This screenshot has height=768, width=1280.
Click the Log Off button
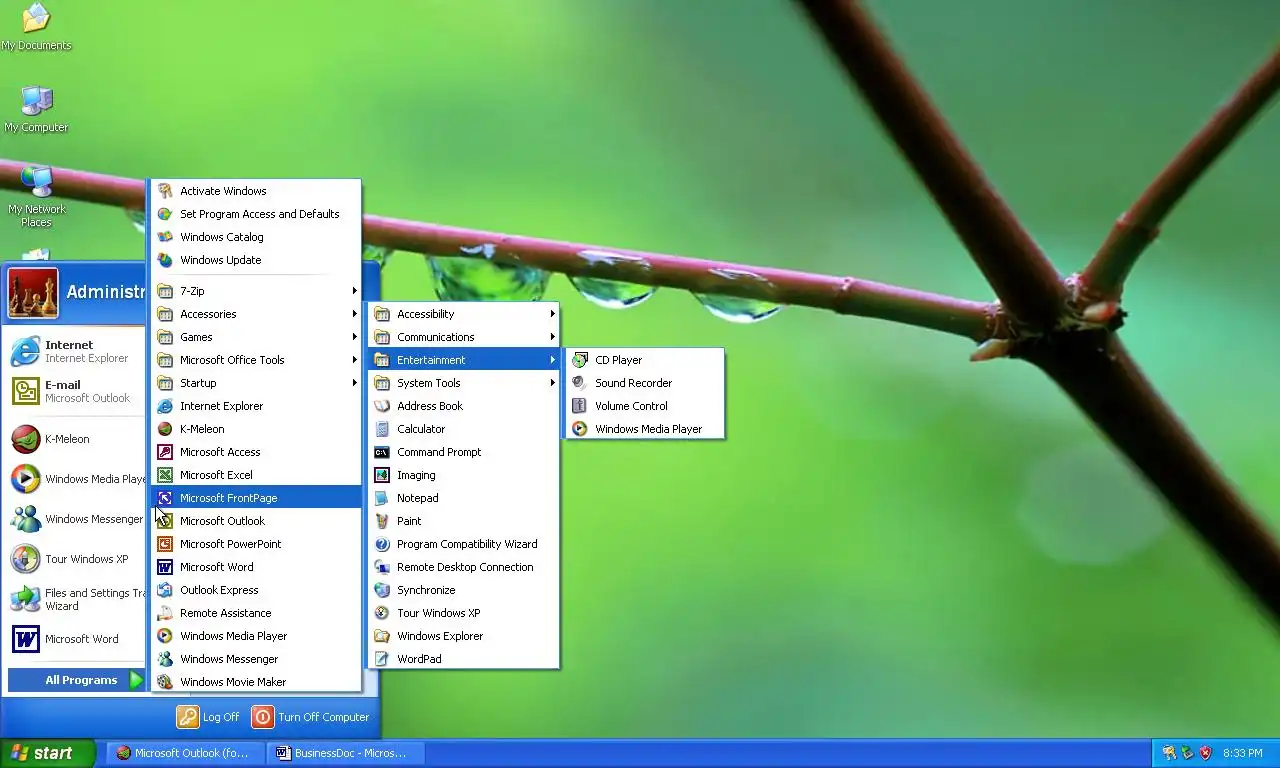(x=209, y=717)
